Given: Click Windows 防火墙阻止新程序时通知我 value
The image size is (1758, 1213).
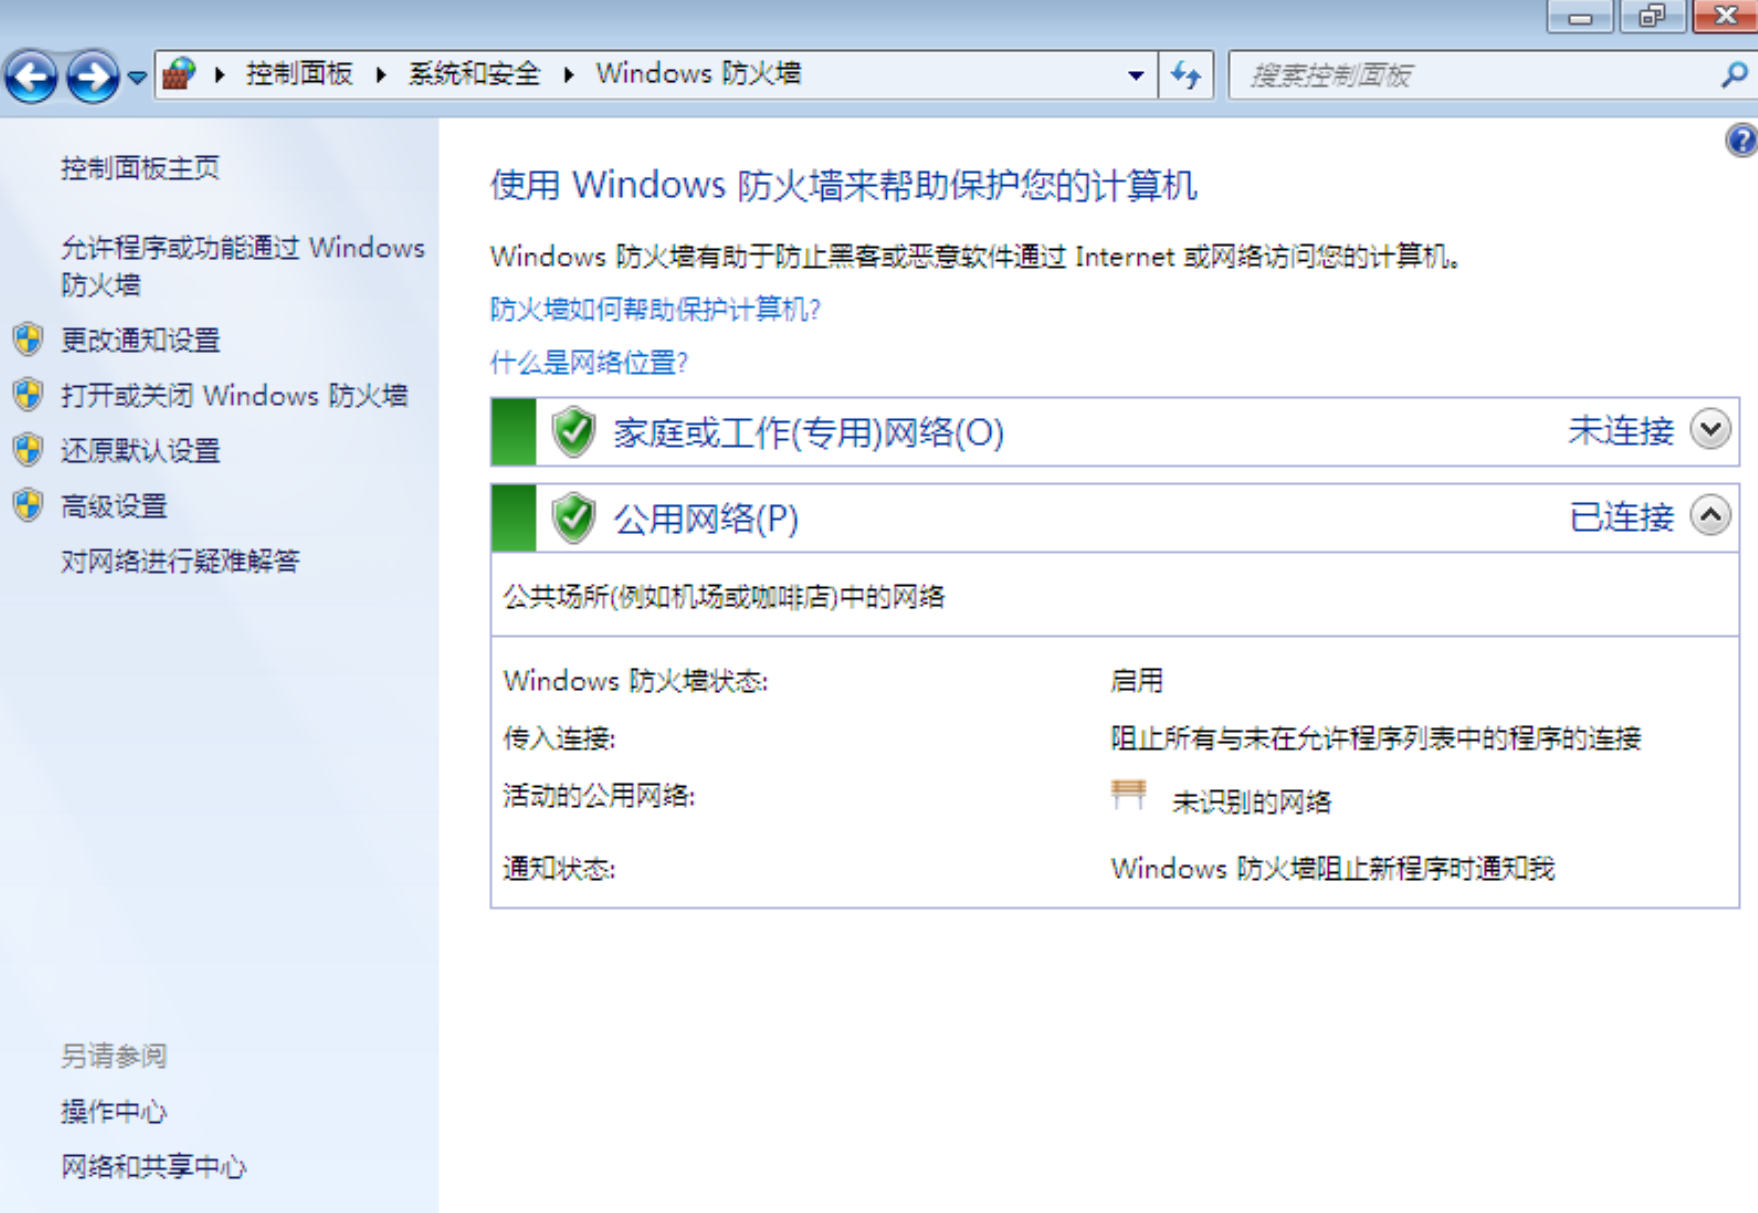Looking at the screenshot, I should tap(1332, 868).
